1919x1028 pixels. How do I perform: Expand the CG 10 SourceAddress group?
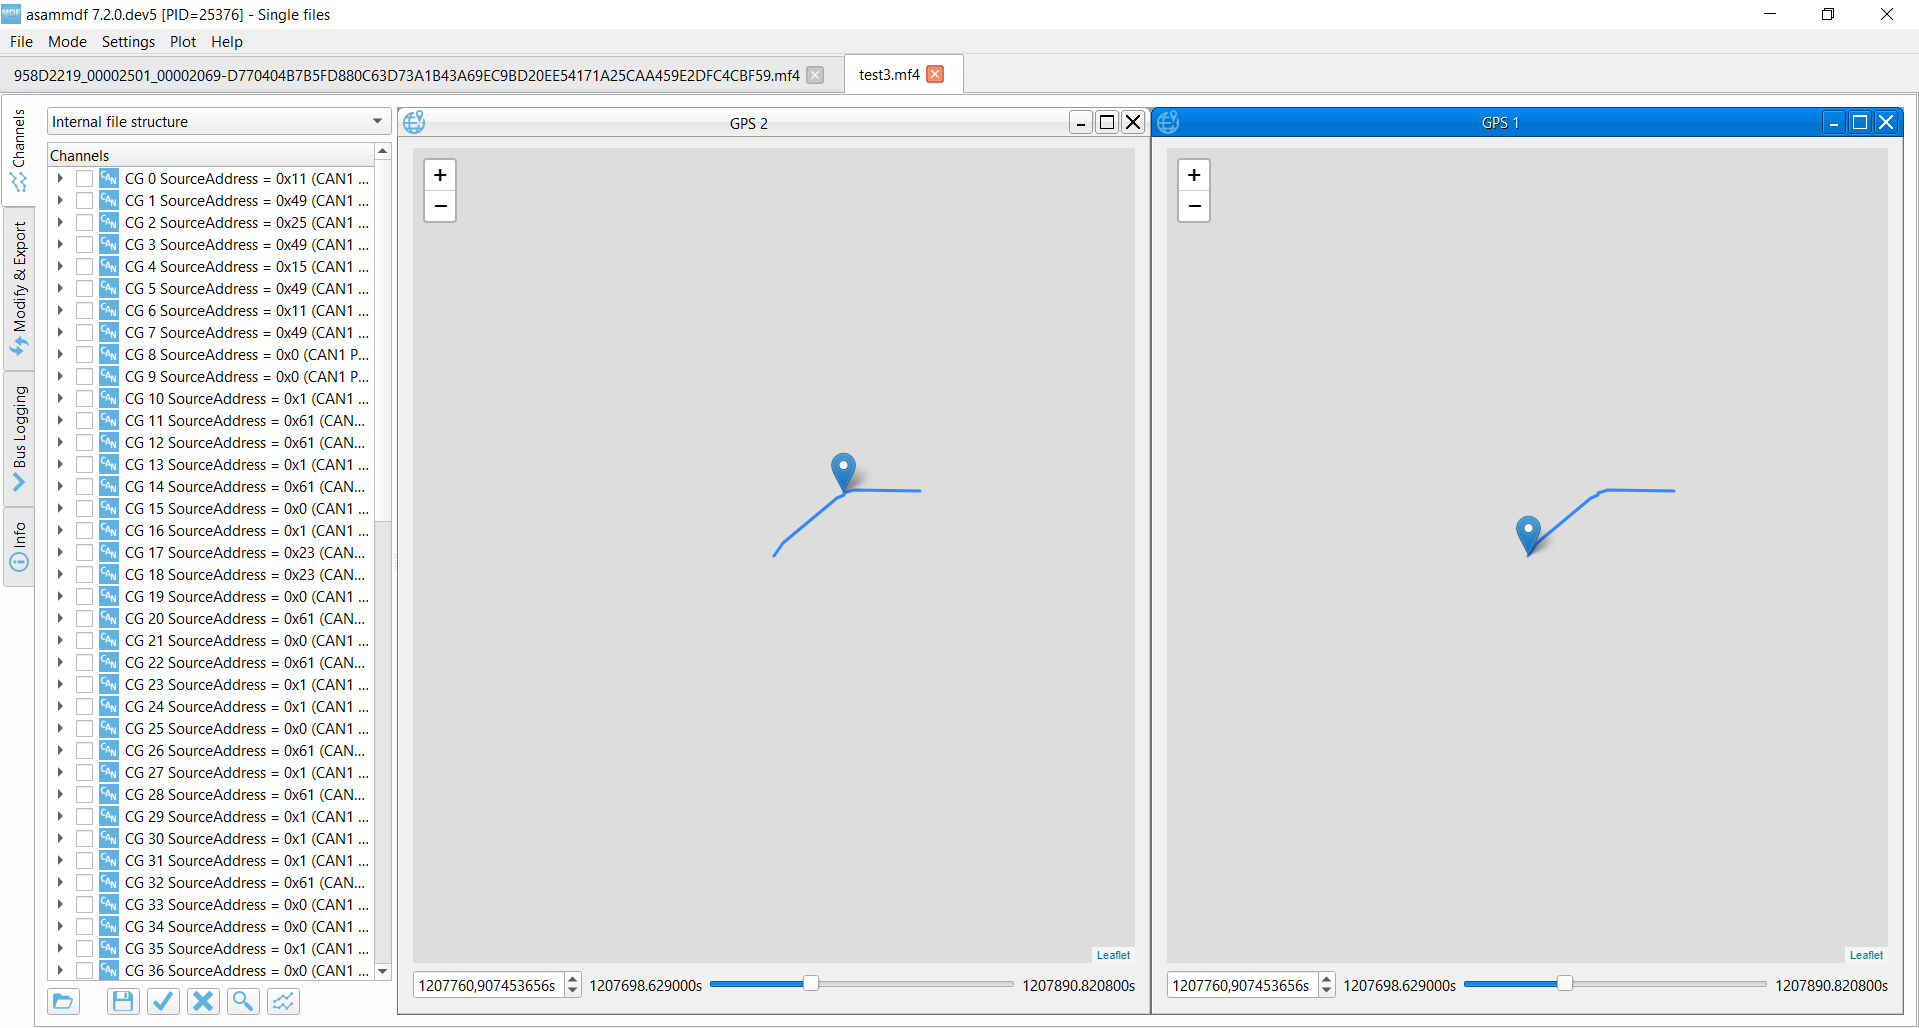[x=60, y=398]
